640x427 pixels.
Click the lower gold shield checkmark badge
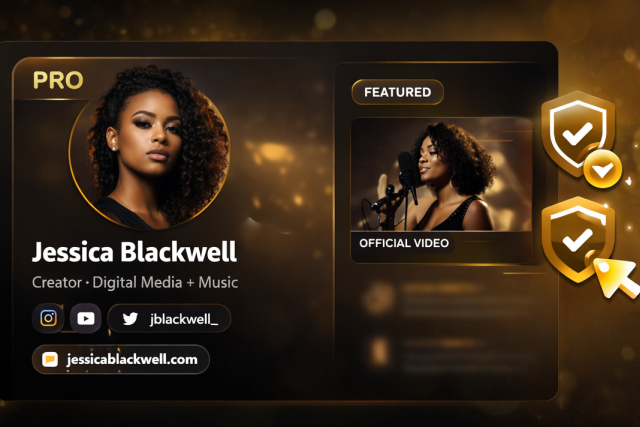[x=577, y=240]
